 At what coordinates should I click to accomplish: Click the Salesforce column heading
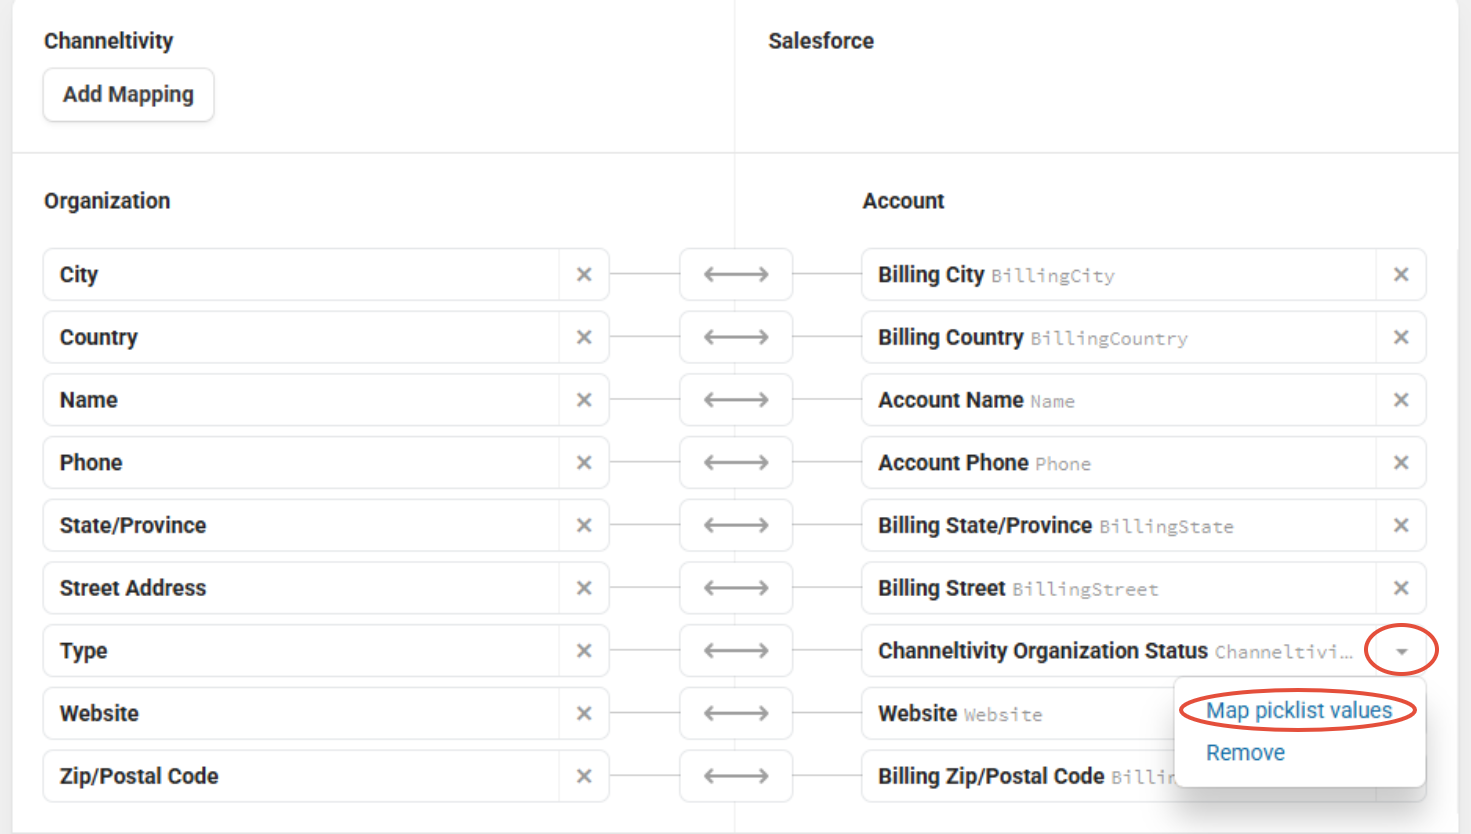pos(821,41)
